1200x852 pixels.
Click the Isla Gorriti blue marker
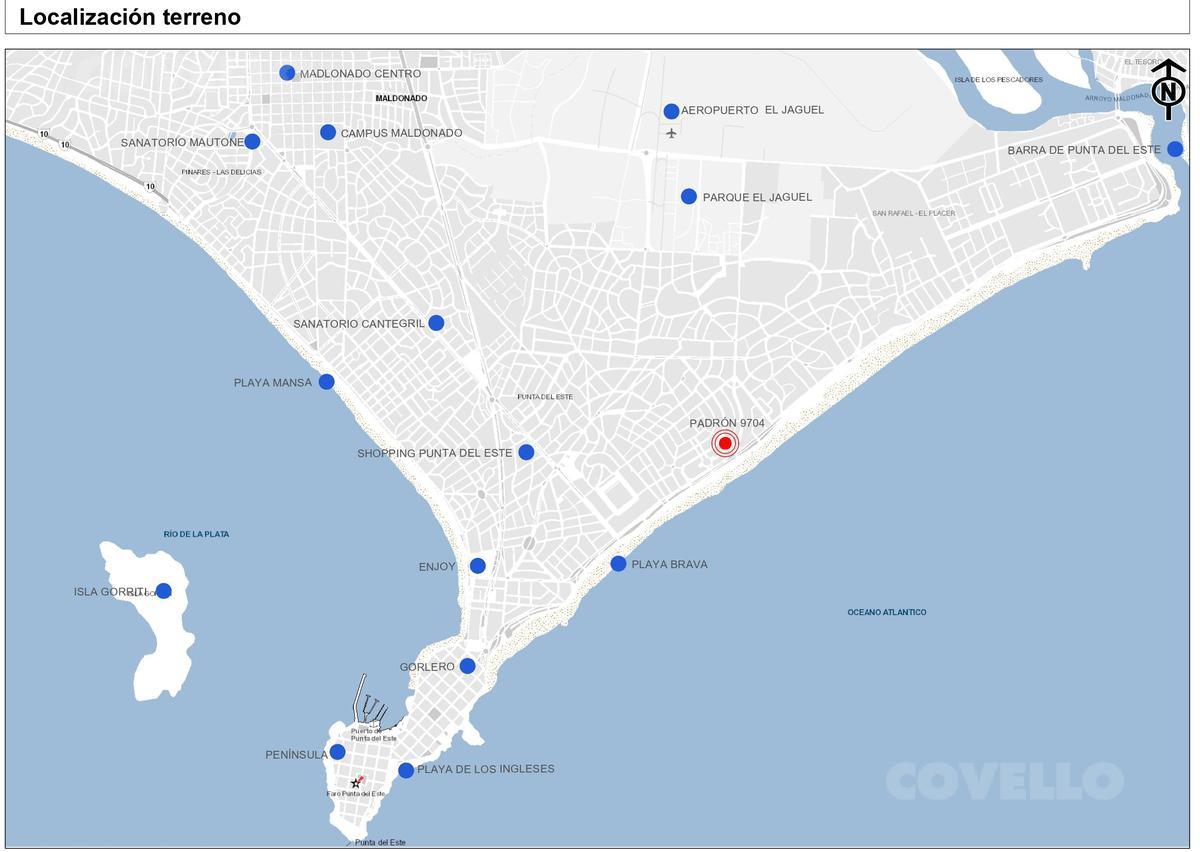point(163,591)
